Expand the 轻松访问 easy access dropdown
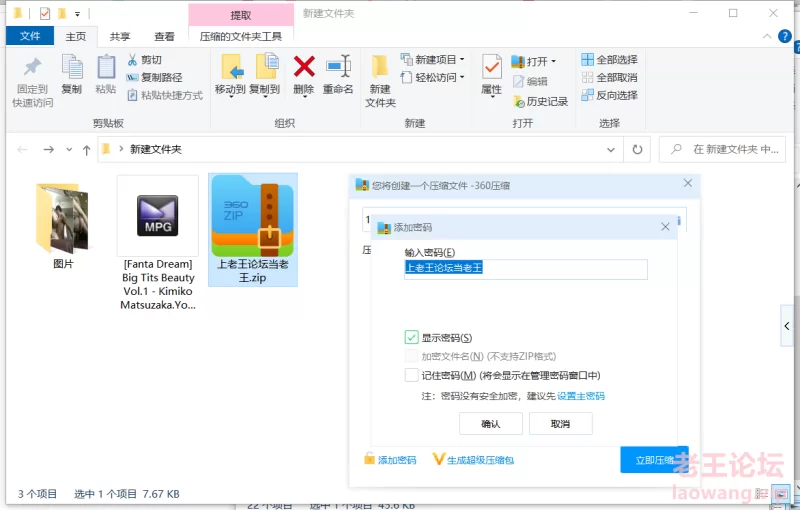Image resolution: width=800 pixels, height=510 pixels. pyautogui.click(x=462, y=78)
